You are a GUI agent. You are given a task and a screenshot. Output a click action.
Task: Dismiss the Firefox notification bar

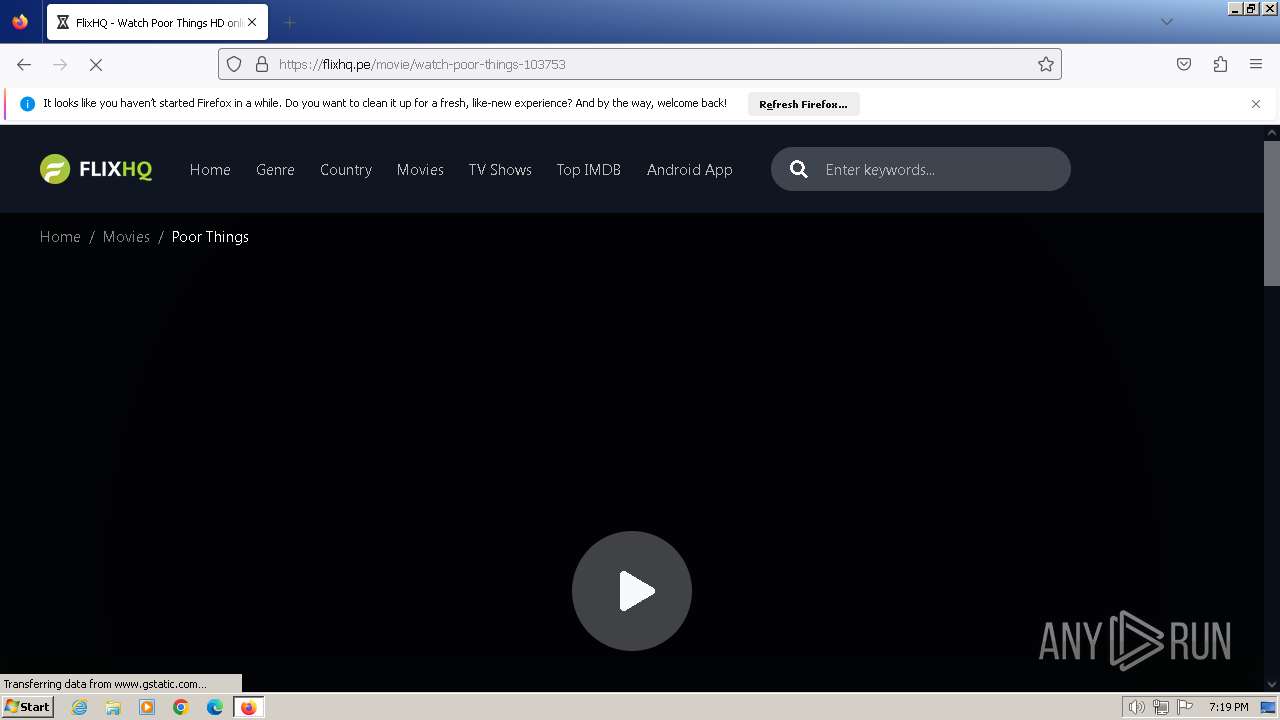coord(1256,104)
